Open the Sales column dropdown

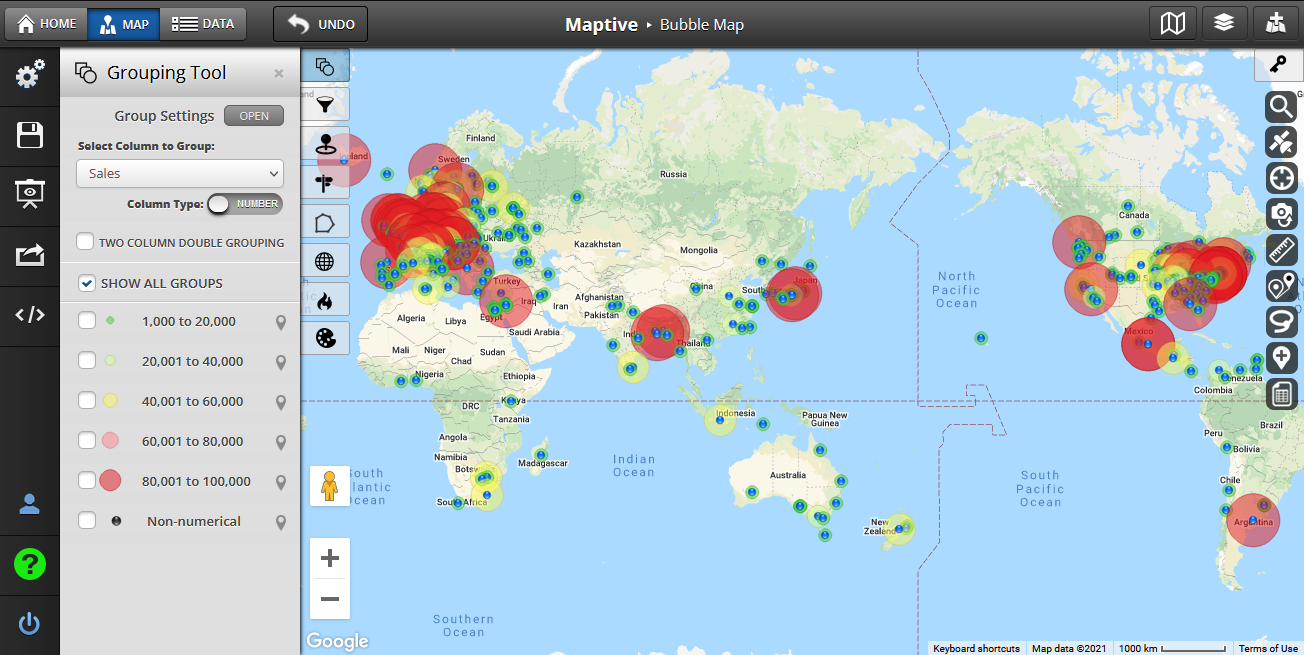point(180,173)
